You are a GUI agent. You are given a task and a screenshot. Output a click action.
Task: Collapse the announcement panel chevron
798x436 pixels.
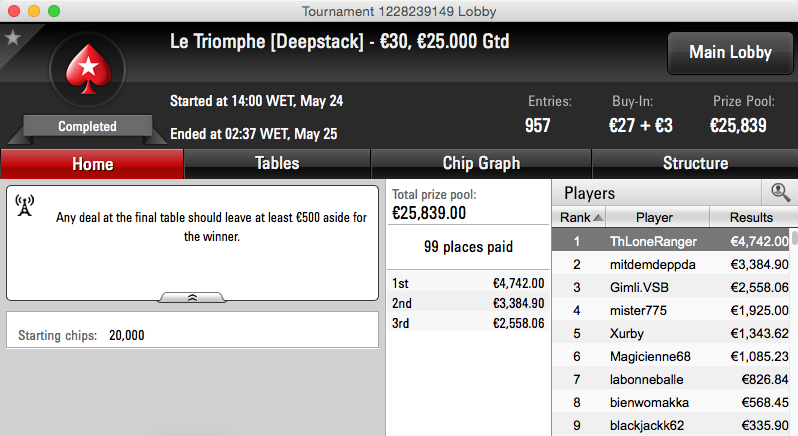[192, 298]
